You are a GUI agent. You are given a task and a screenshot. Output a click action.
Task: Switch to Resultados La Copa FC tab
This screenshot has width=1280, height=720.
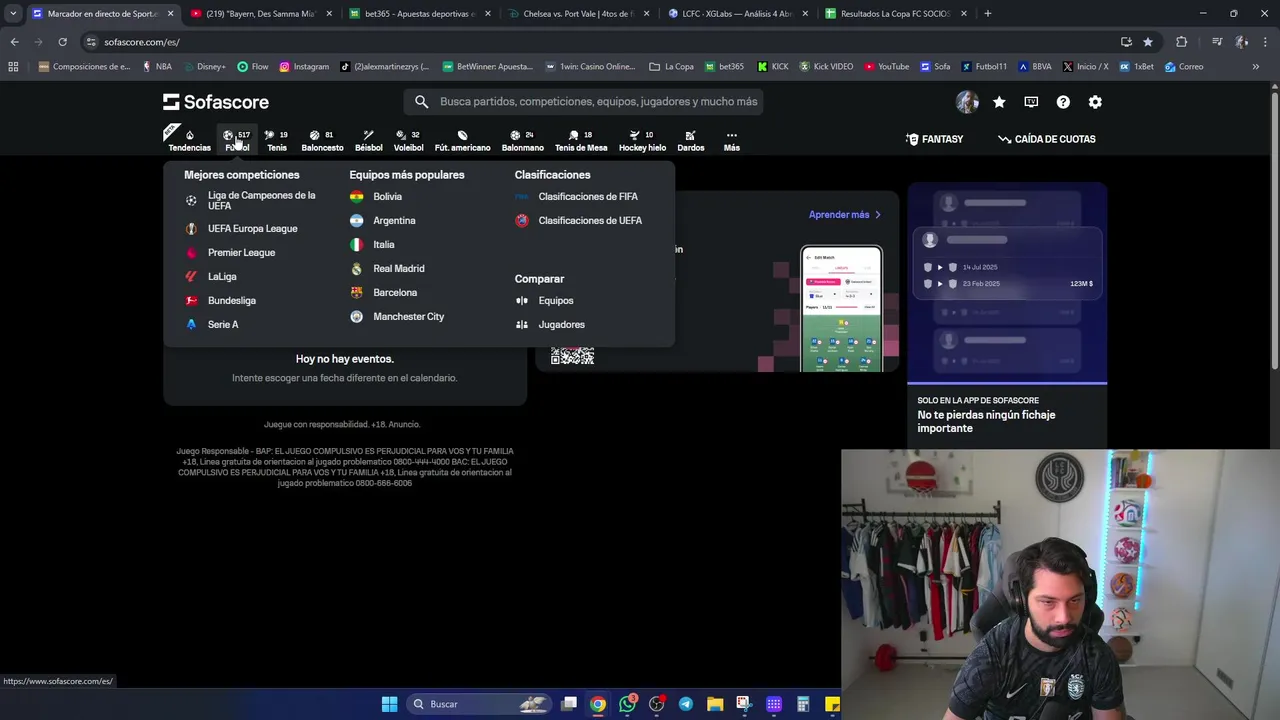(x=896, y=14)
